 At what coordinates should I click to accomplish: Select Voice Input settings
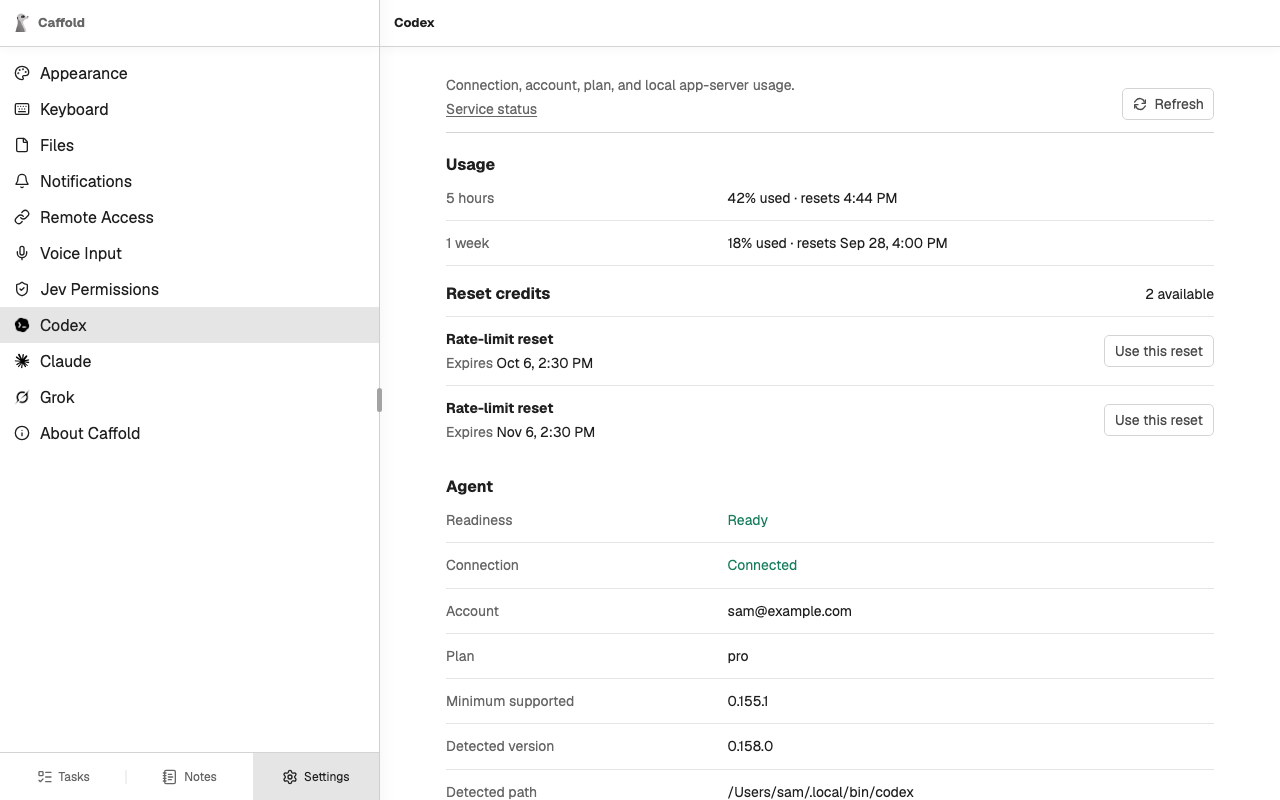(x=189, y=253)
